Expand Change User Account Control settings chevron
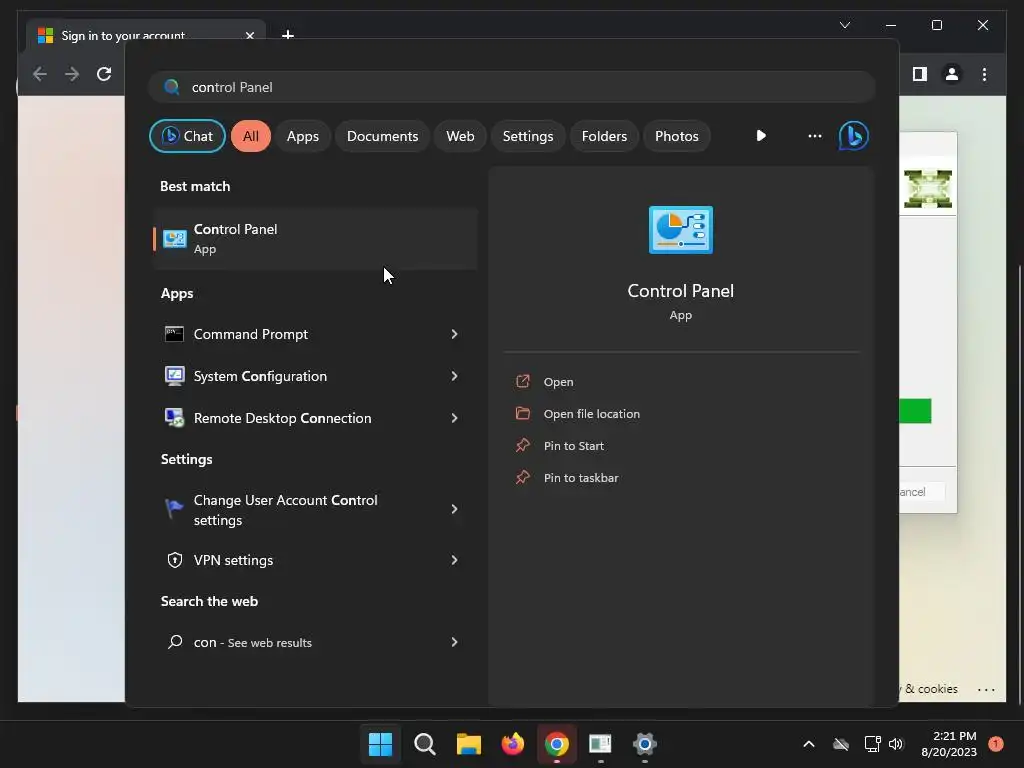The image size is (1024, 768). pyautogui.click(x=455, y=509)
